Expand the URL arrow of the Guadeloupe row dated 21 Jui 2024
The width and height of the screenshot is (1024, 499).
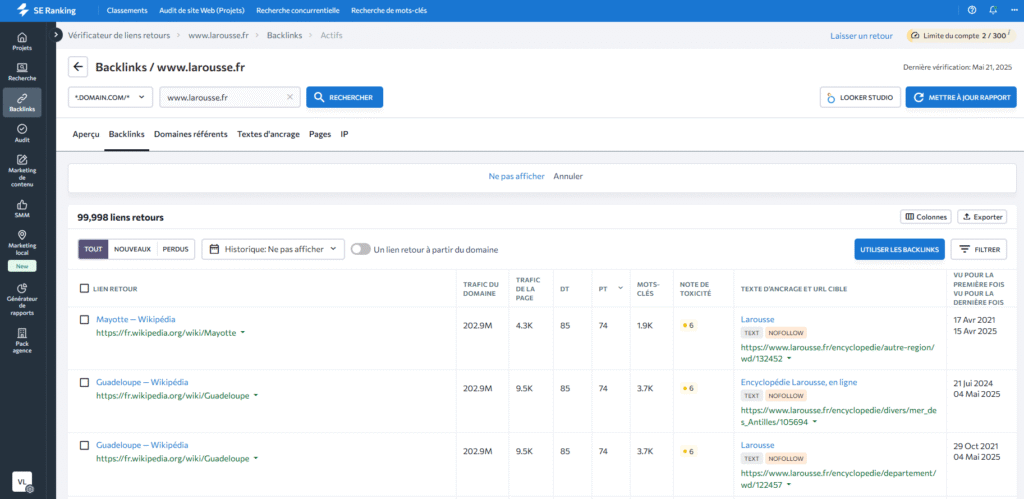pyautogui.click(x=256, y=395)
